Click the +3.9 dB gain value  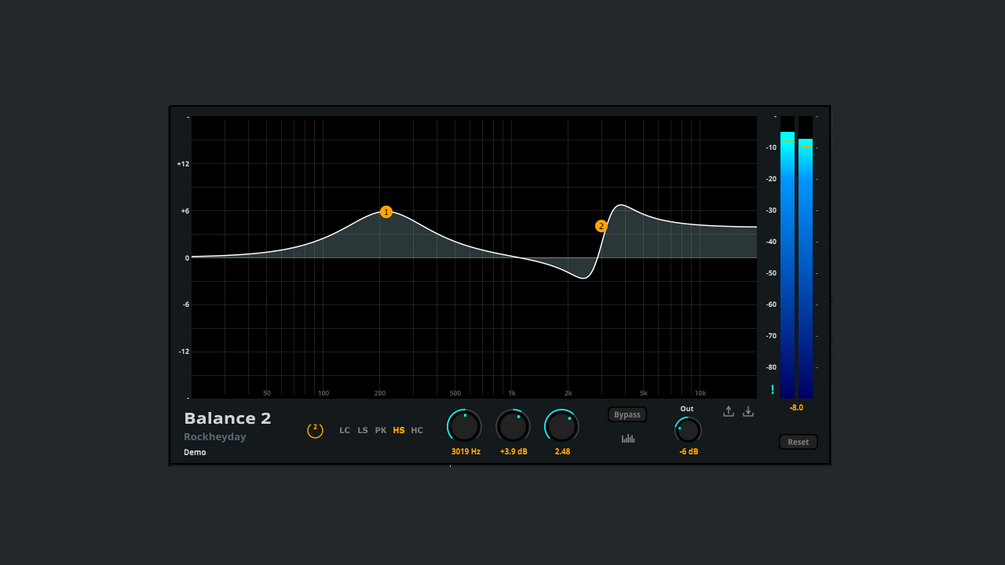513,452
